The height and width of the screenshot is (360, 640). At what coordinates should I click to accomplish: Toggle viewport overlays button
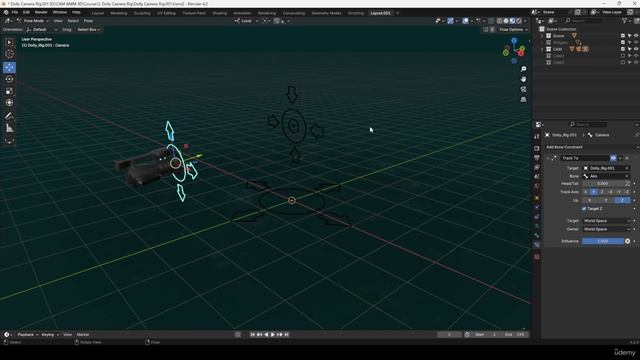[465, 21]
